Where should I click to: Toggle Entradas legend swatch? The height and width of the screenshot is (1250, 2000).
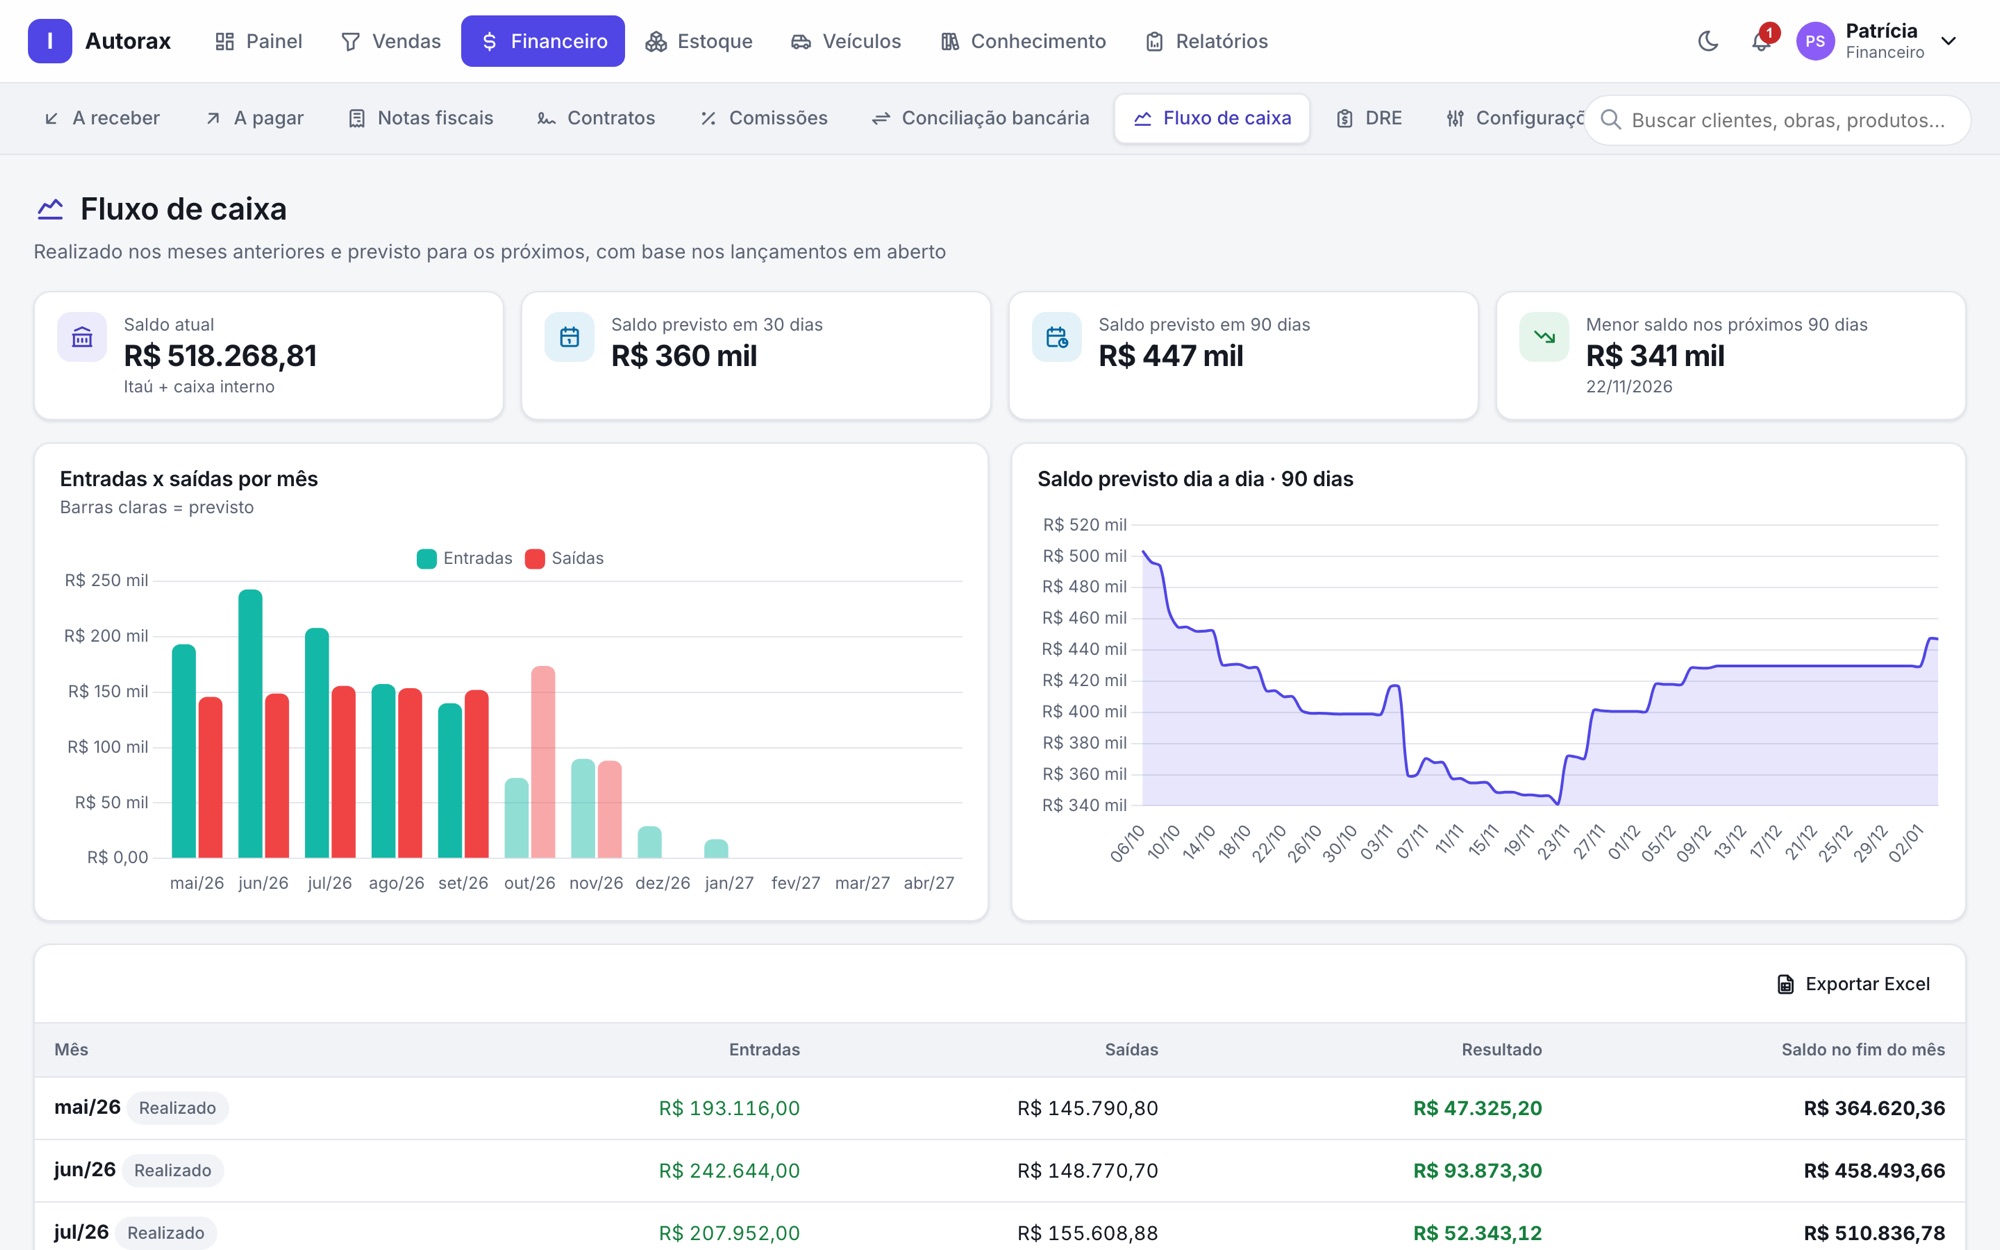[x=426, y=558]
